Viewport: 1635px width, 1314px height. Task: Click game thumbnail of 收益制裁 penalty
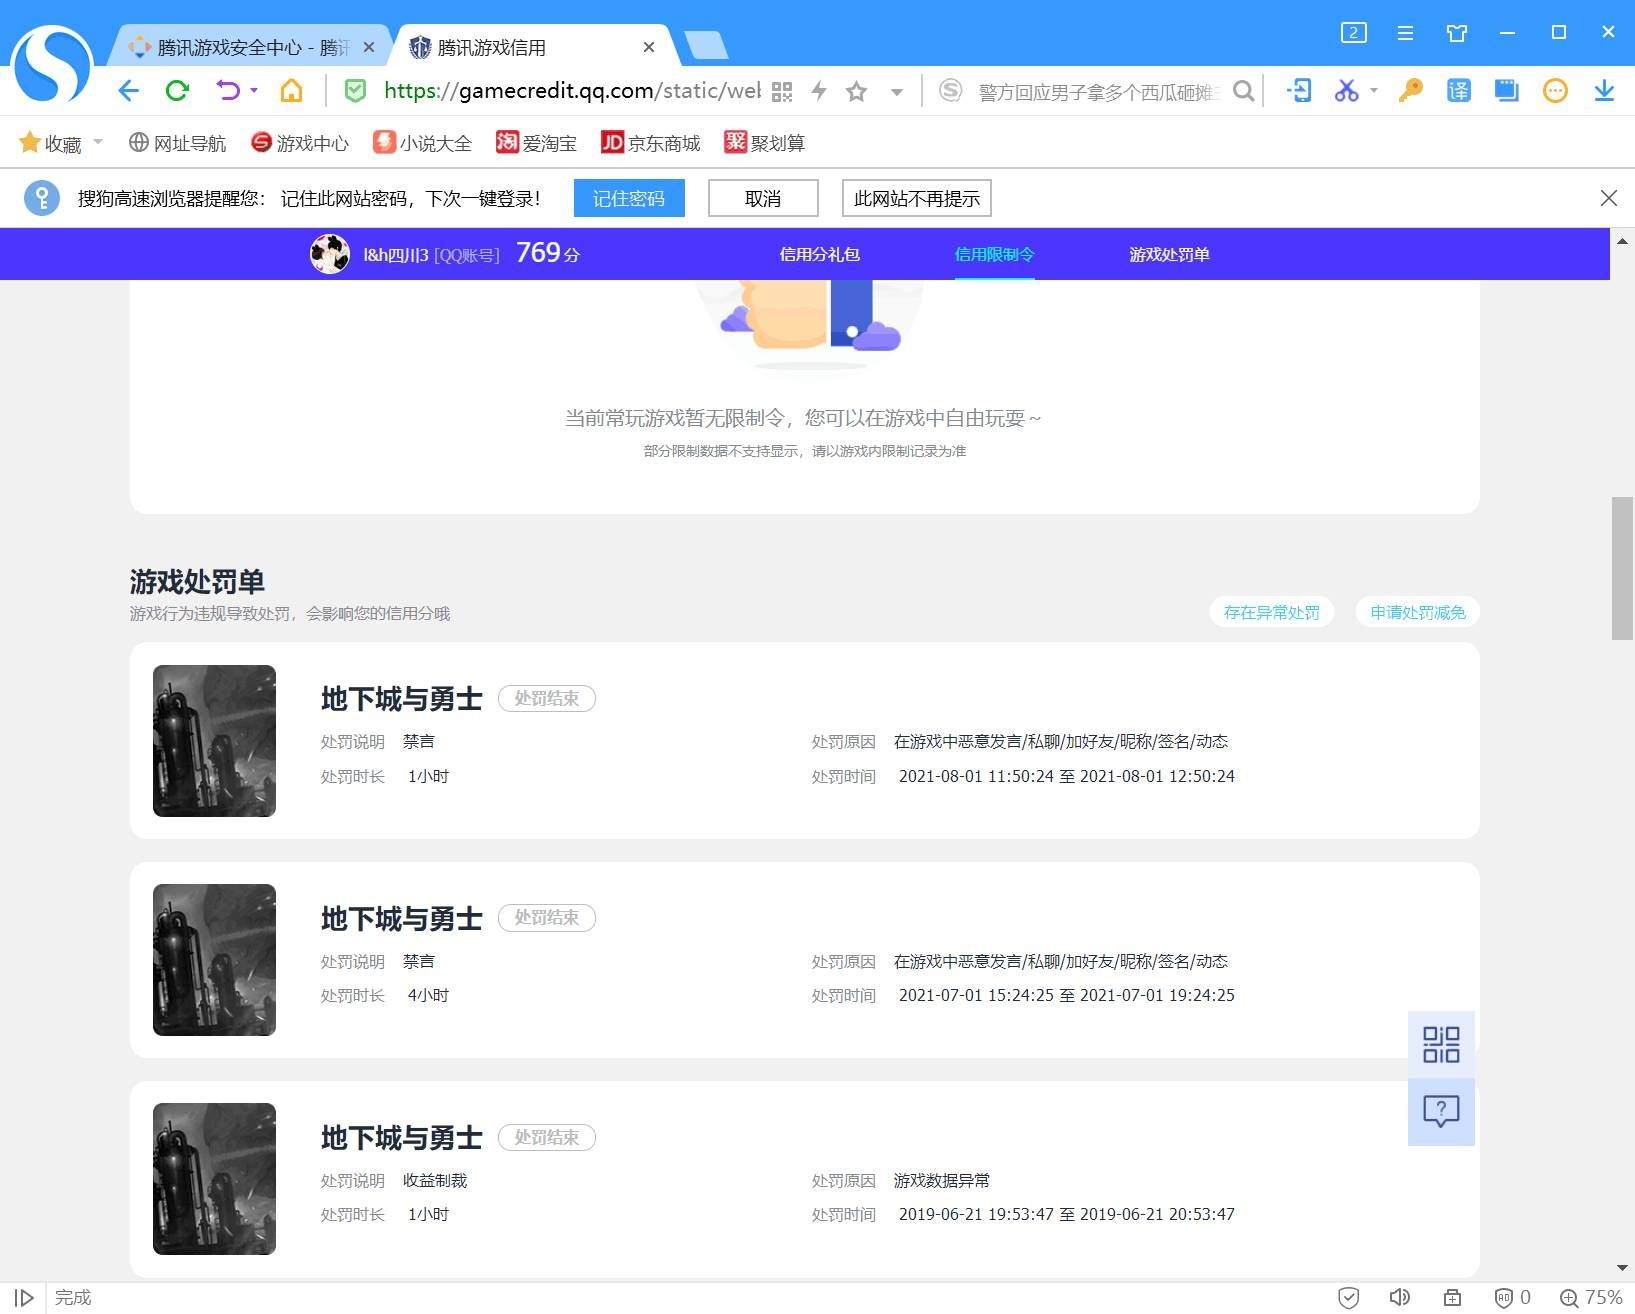tap(214, 1179)
